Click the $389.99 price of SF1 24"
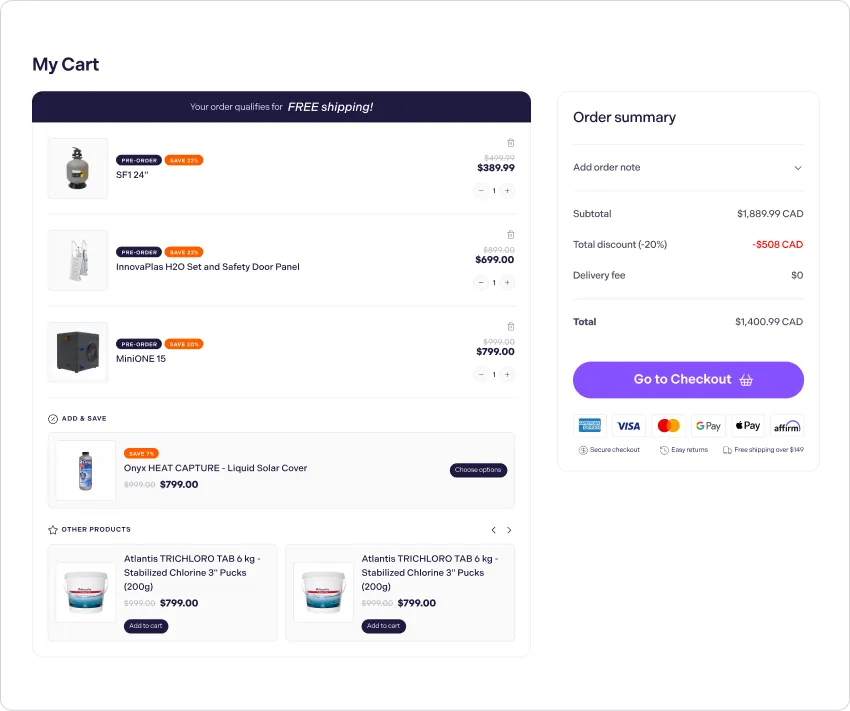 495,167
